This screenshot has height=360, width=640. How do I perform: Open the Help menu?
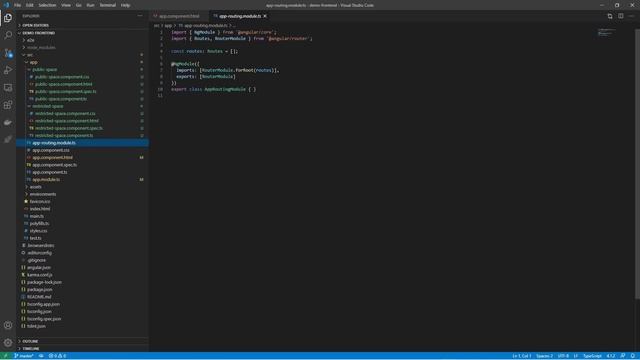coord(125,5)
